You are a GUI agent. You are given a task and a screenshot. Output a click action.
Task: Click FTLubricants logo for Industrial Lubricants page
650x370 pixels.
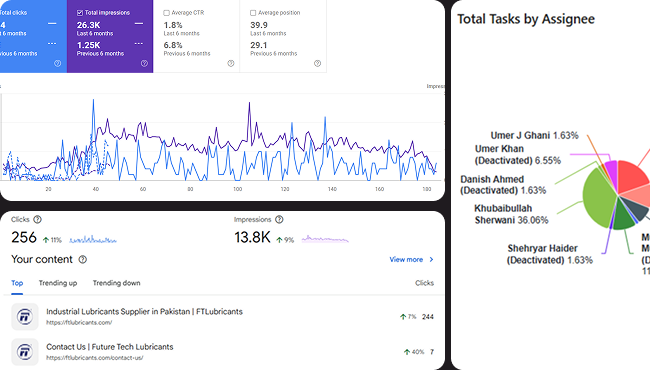click(x=25, y=317)
